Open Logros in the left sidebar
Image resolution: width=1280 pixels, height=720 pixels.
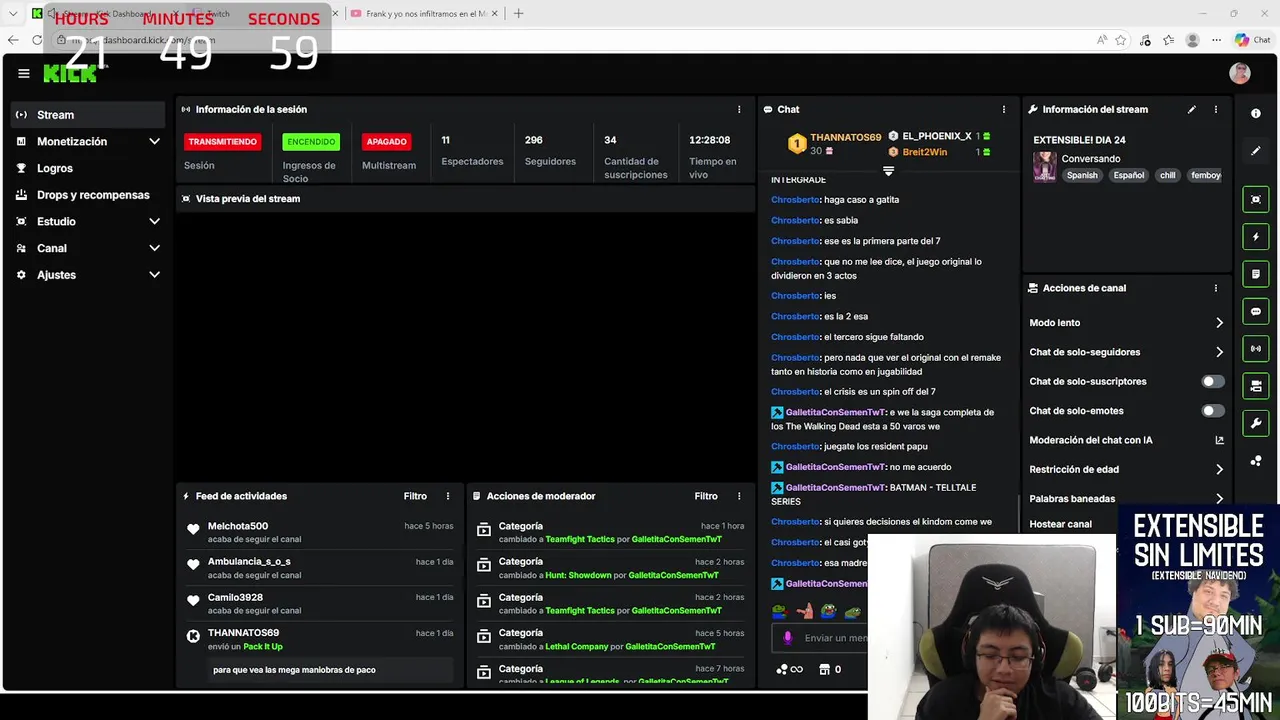pos(88,168)
